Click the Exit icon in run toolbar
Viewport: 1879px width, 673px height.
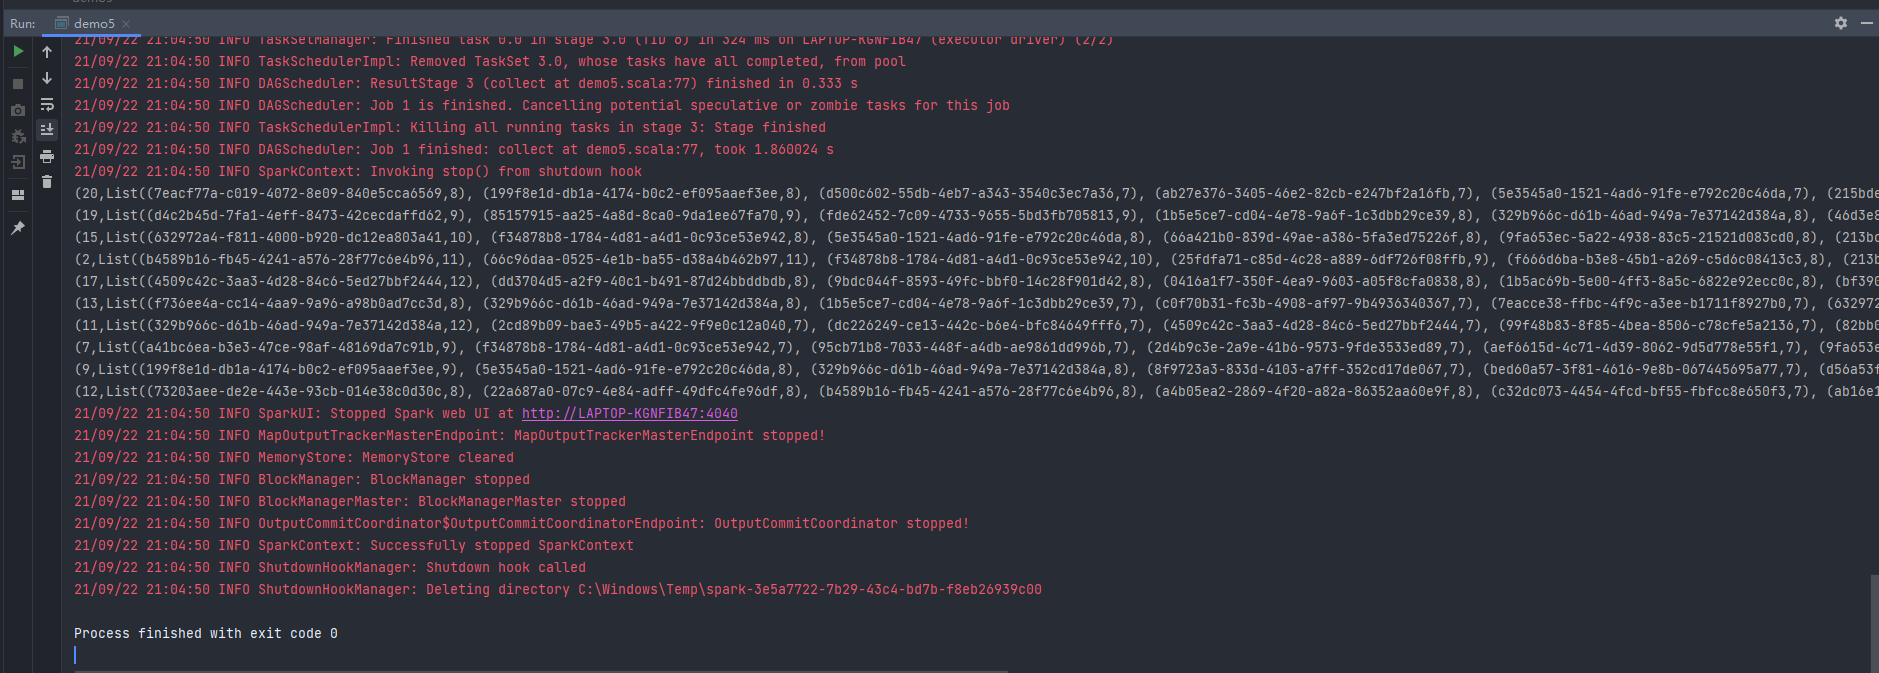pos(18,162)
